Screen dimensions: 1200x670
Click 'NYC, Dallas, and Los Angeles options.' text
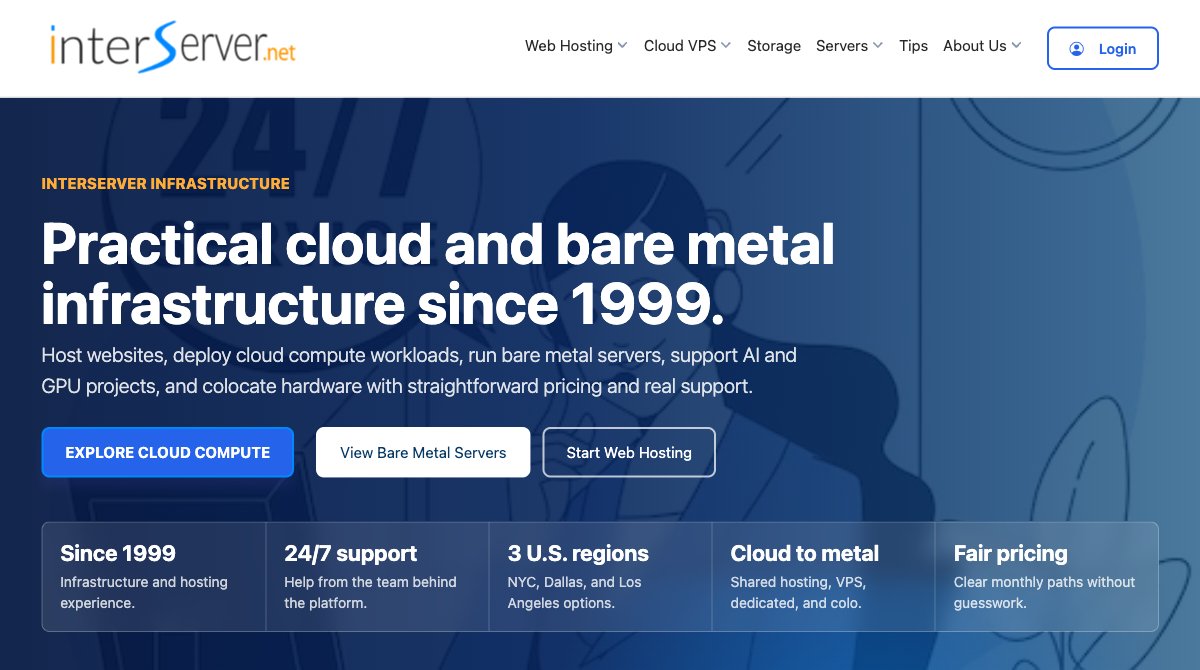point(575,593)
